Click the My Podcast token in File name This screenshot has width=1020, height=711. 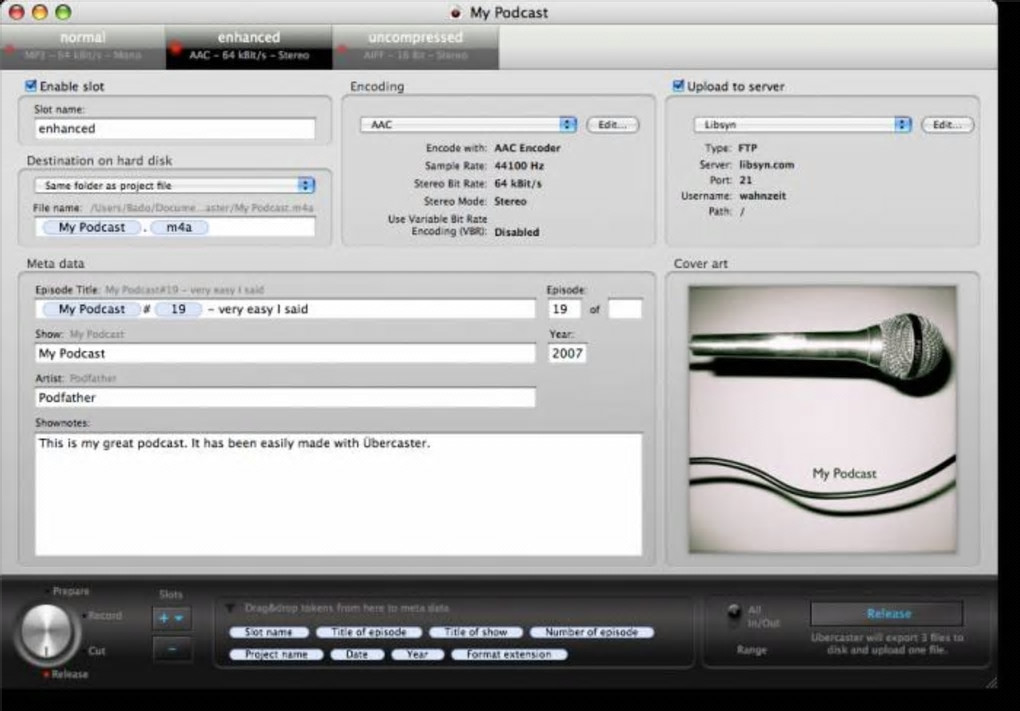(x=92, y=227)
